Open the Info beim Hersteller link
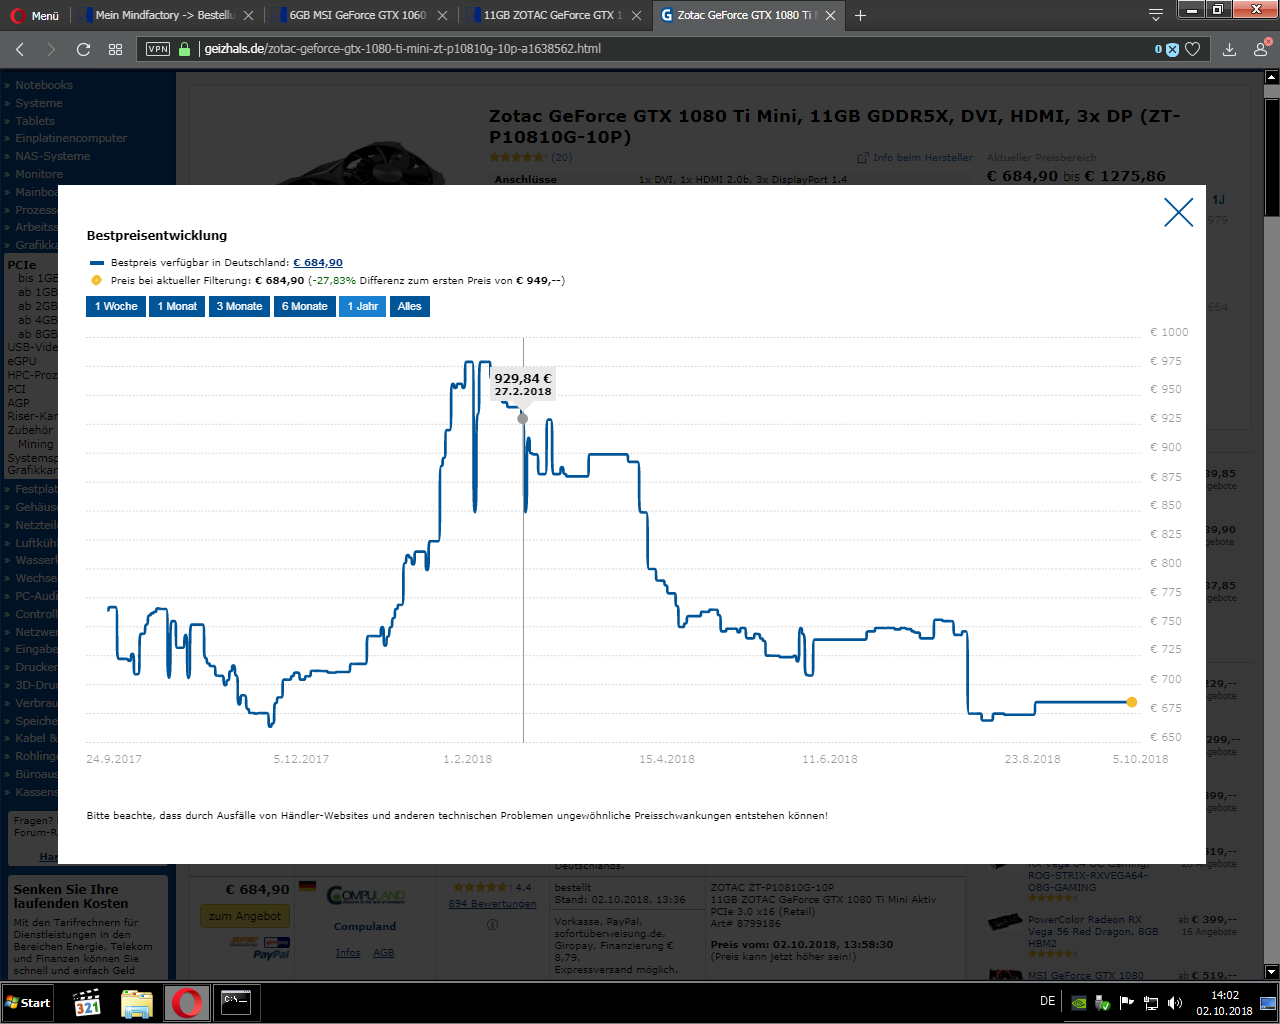The width and height of the screenshot is (1280, 1024). (x=915, y=158)
